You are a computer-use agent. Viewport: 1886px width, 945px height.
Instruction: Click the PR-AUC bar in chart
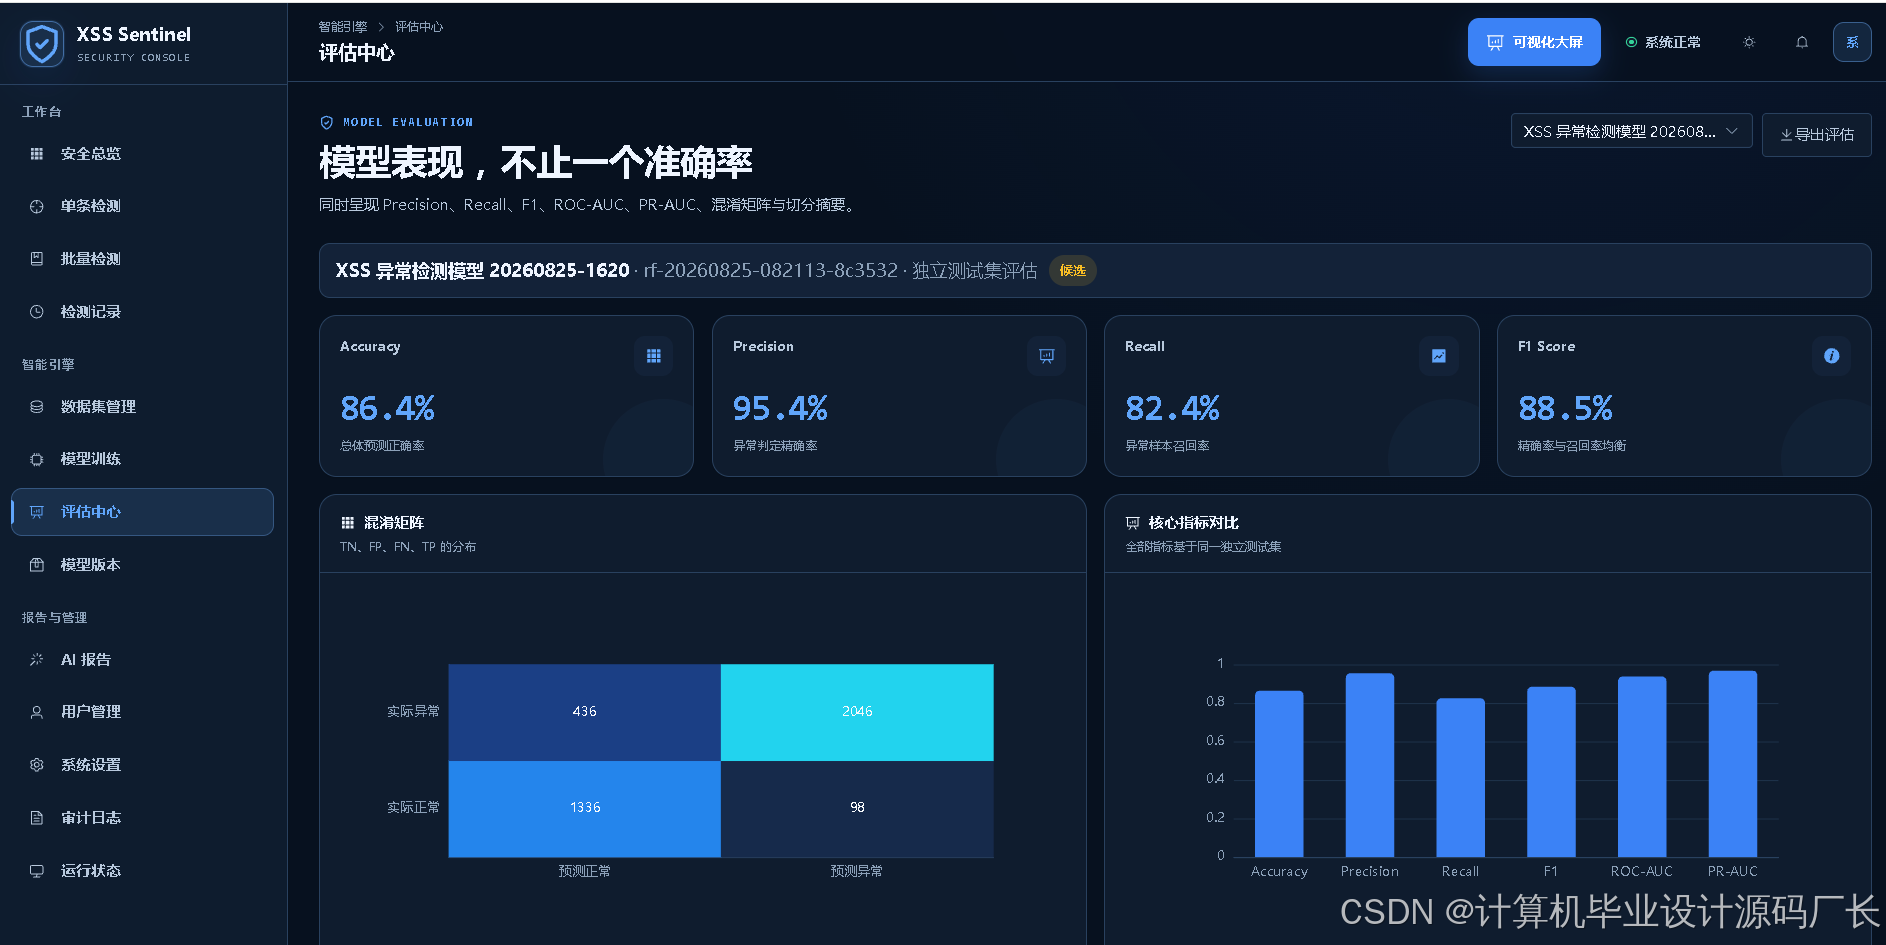[1733, 764]
